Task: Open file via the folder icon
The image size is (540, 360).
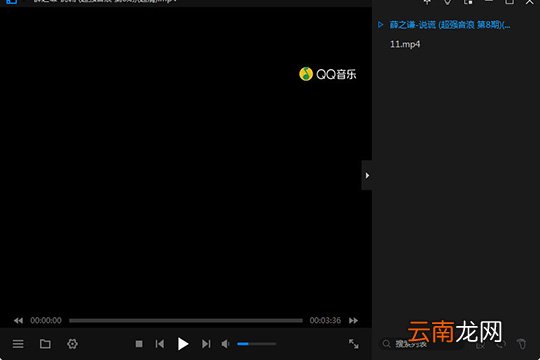Action: (x=45, y=344)
